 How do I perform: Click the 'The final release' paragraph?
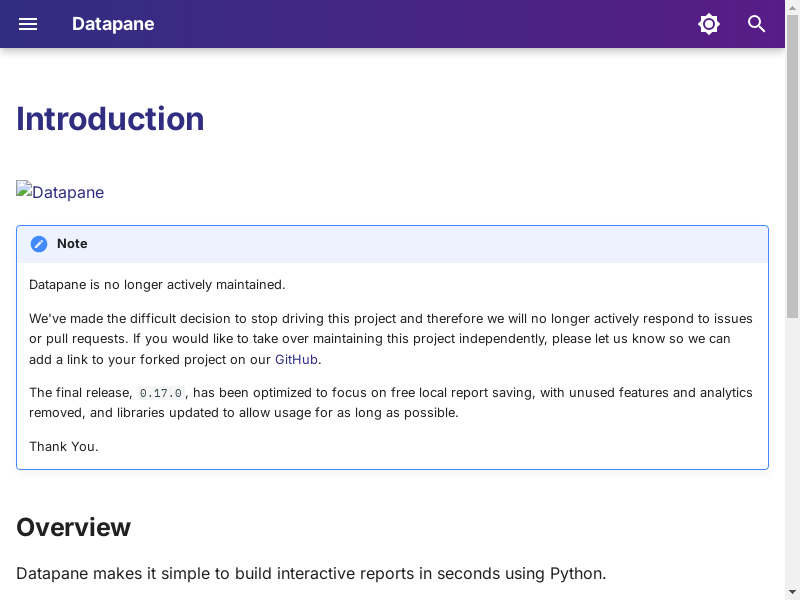[390, 403]
